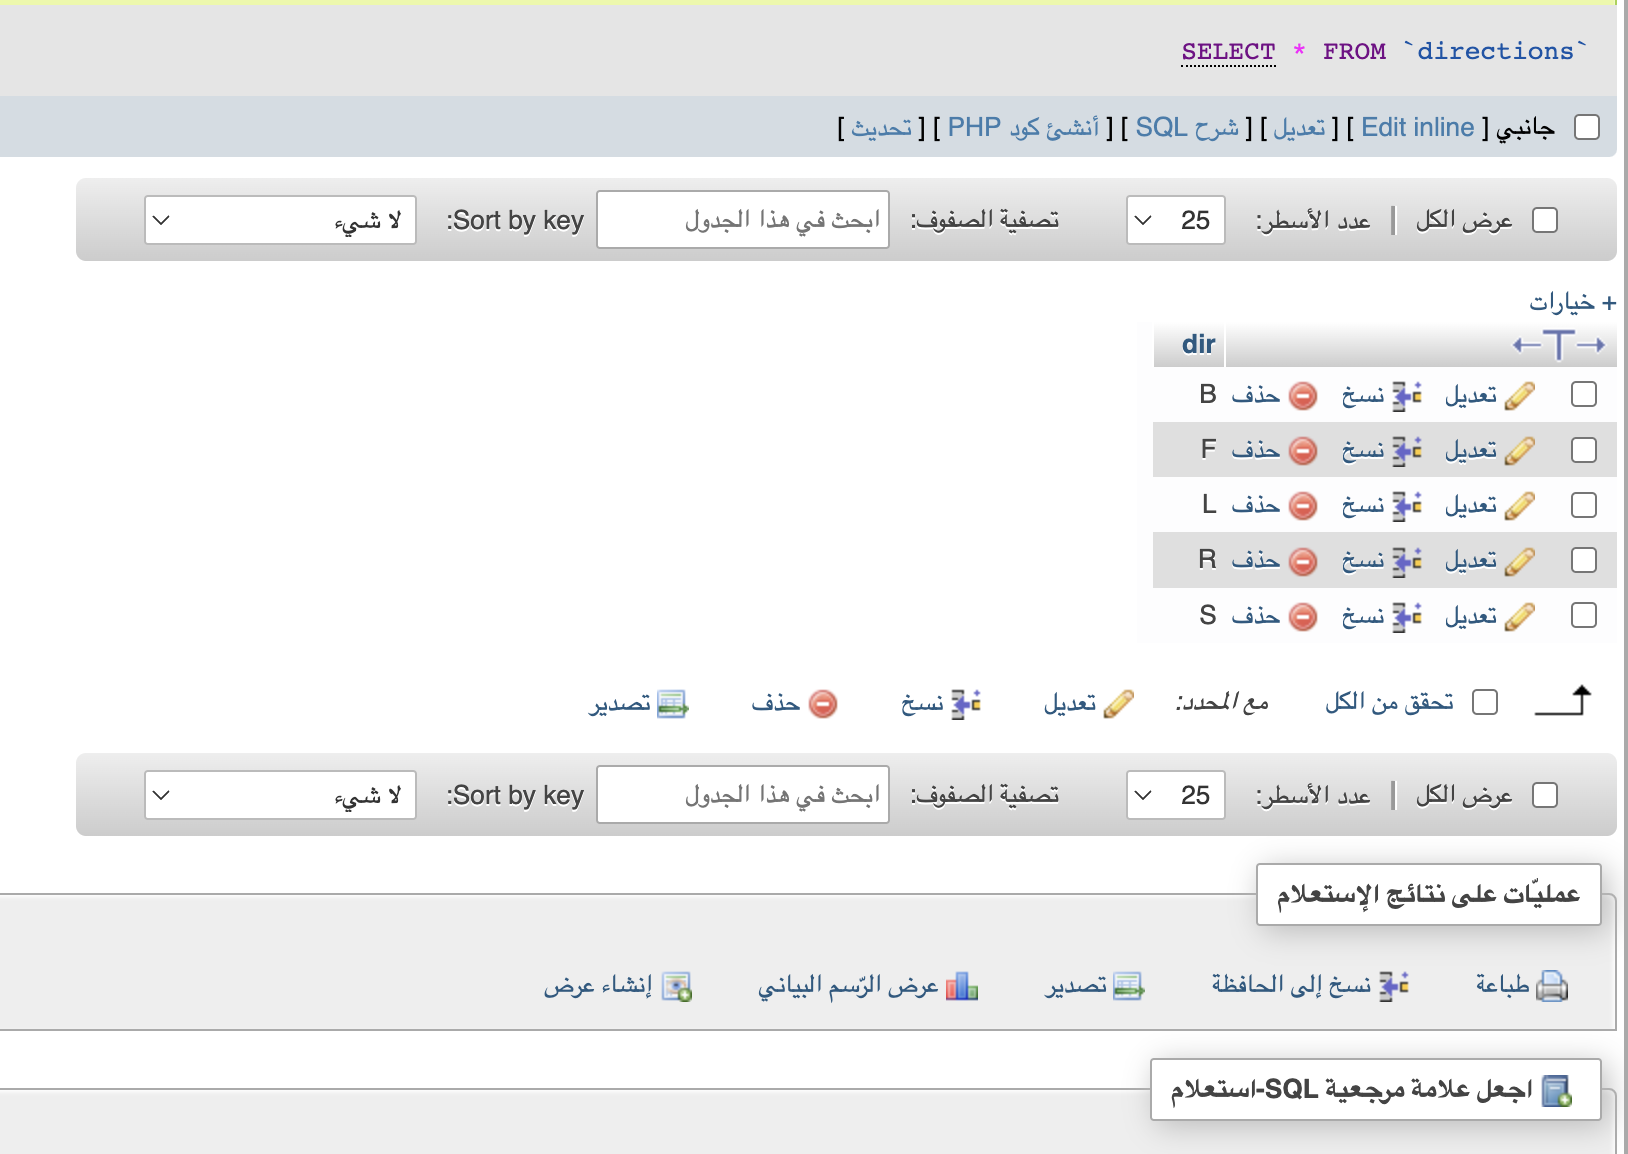This screenshot has height=1154, width=1628.
Task: Click the printer icon under query results operations
Action: (1552, 986)
